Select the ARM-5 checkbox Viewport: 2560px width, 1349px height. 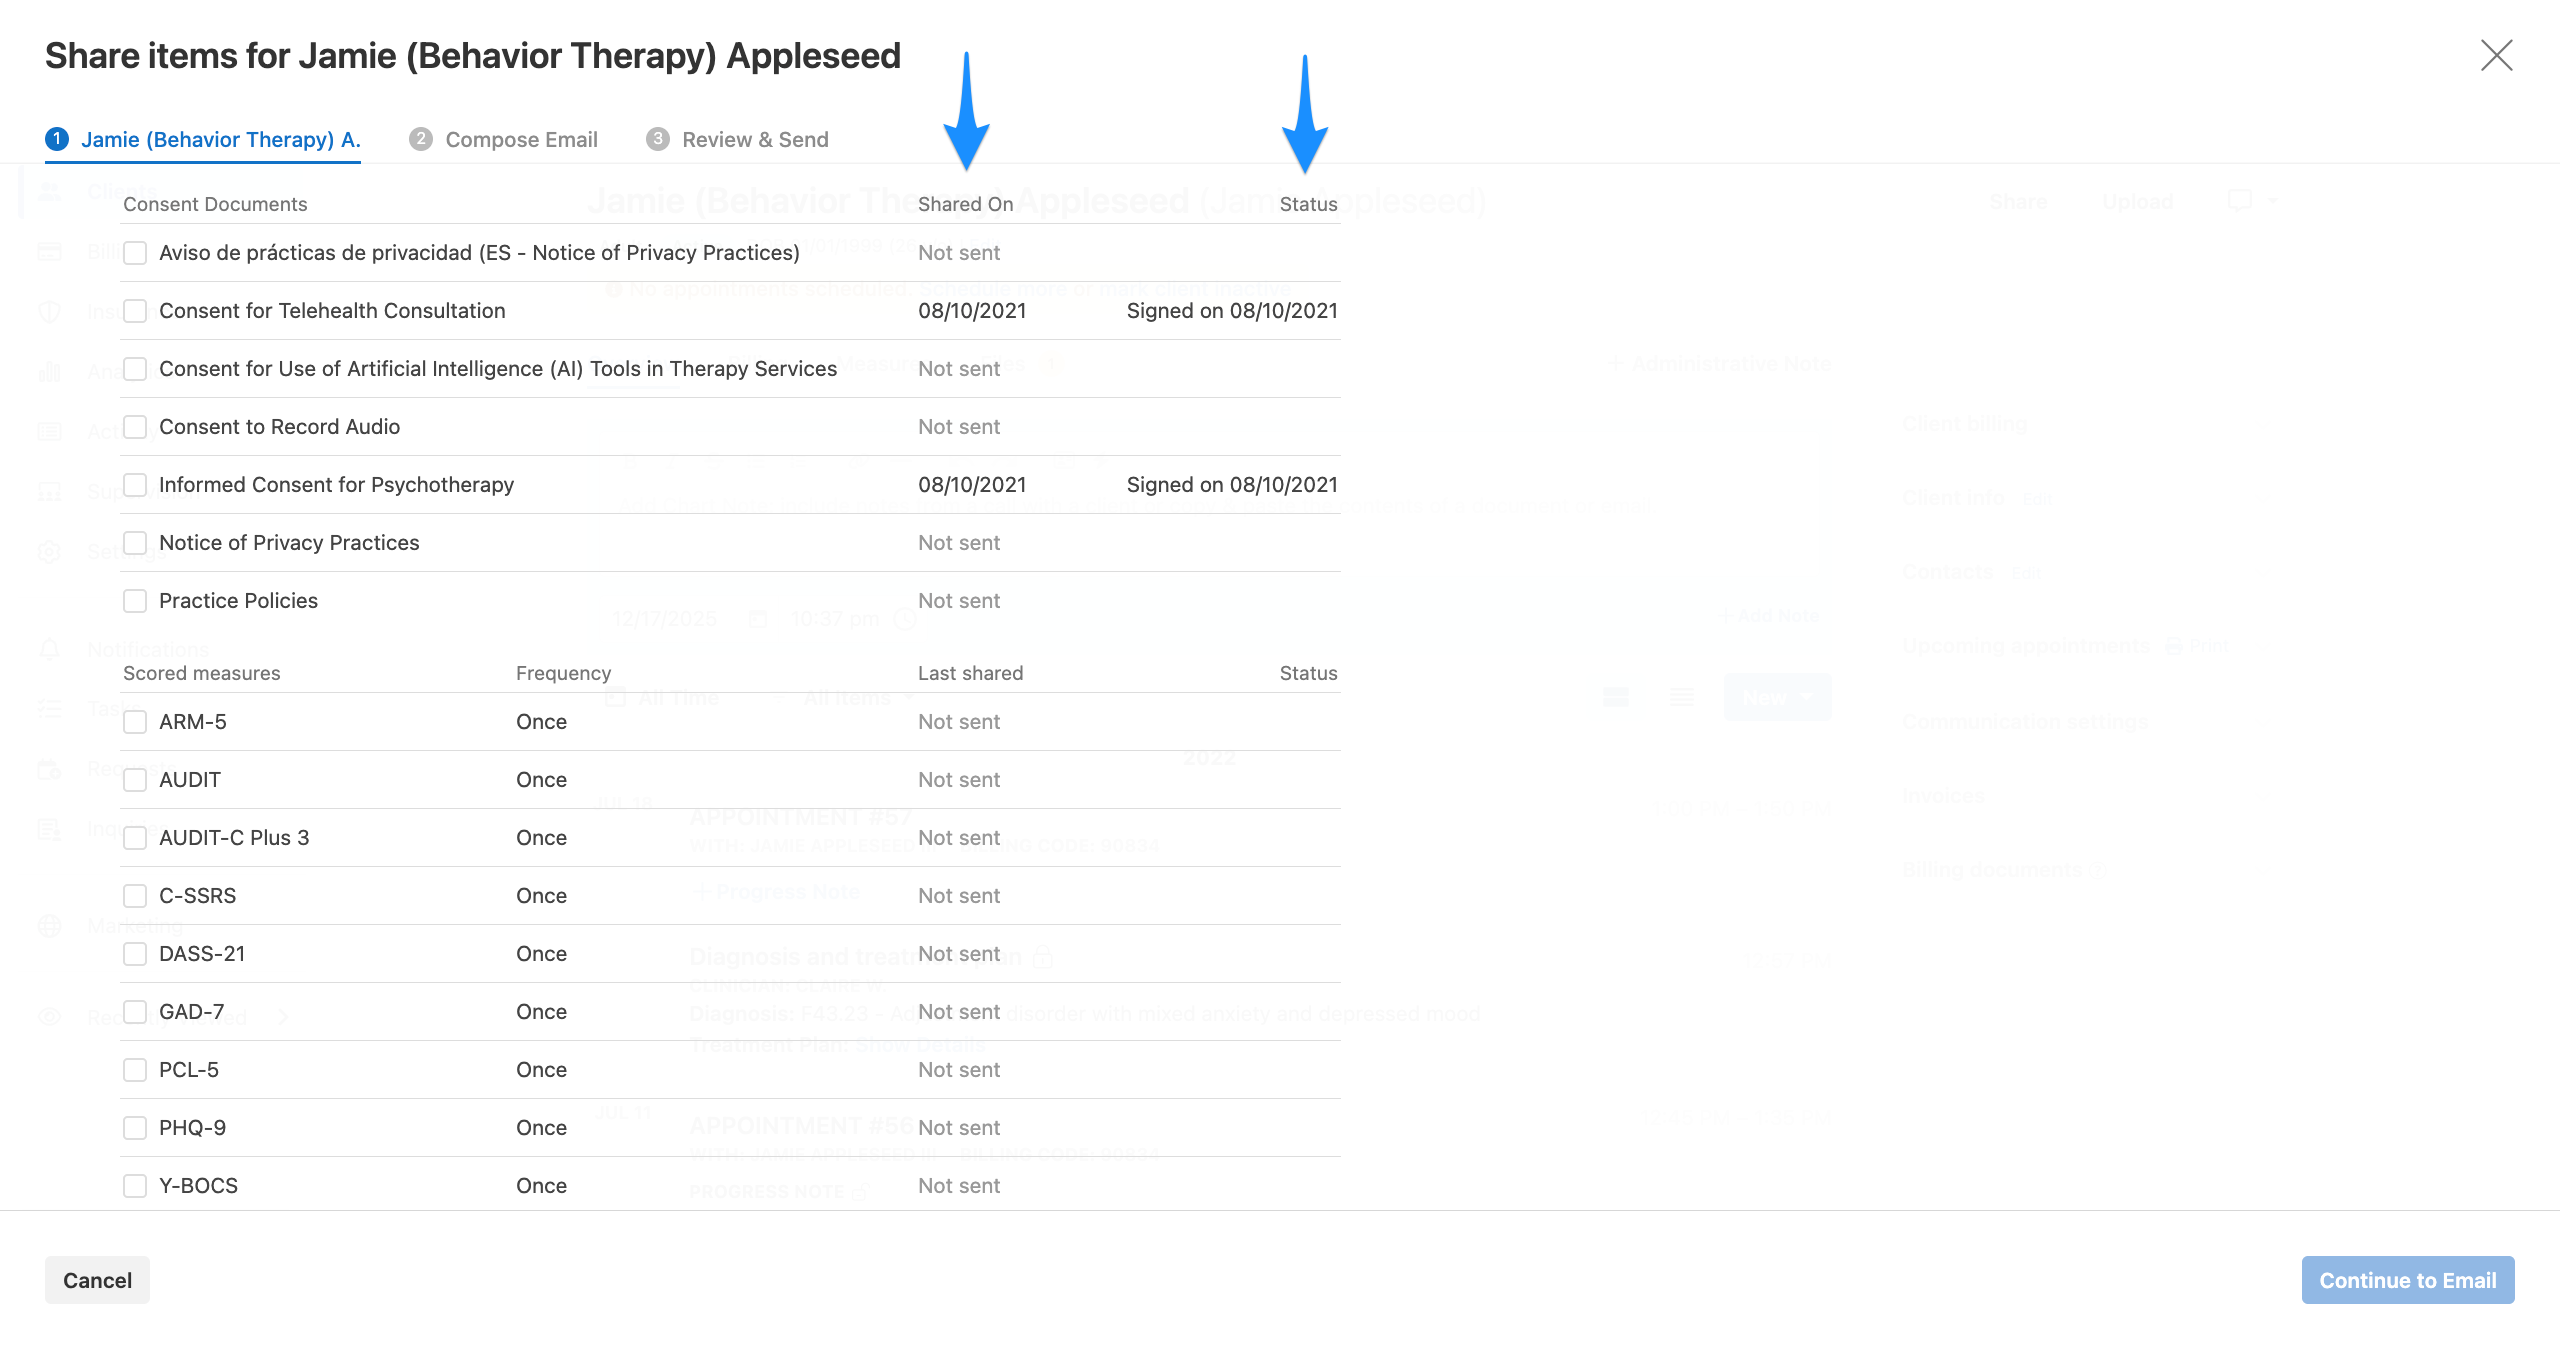[135, 722]
